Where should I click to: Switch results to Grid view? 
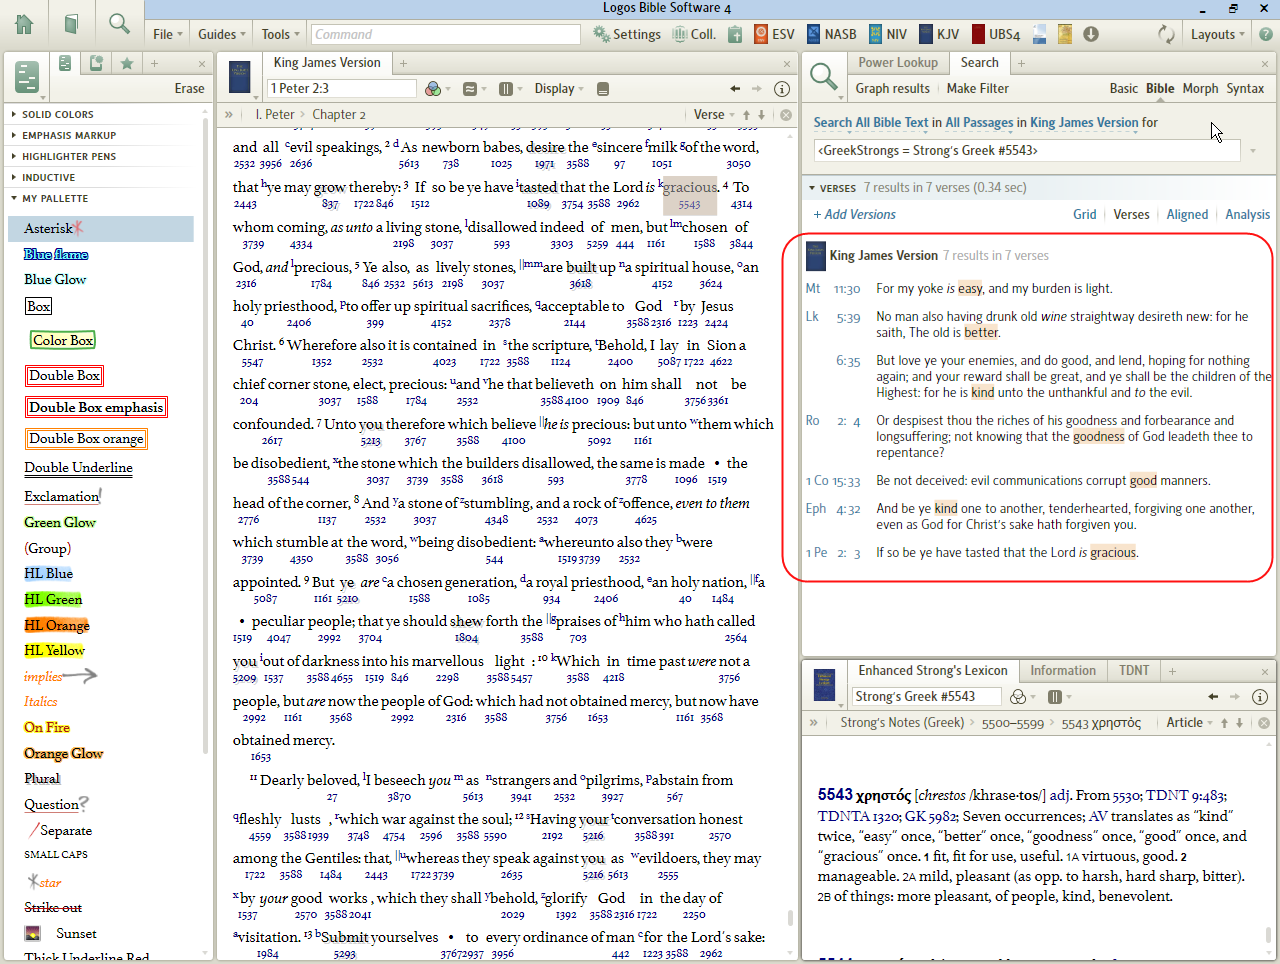1084,215
